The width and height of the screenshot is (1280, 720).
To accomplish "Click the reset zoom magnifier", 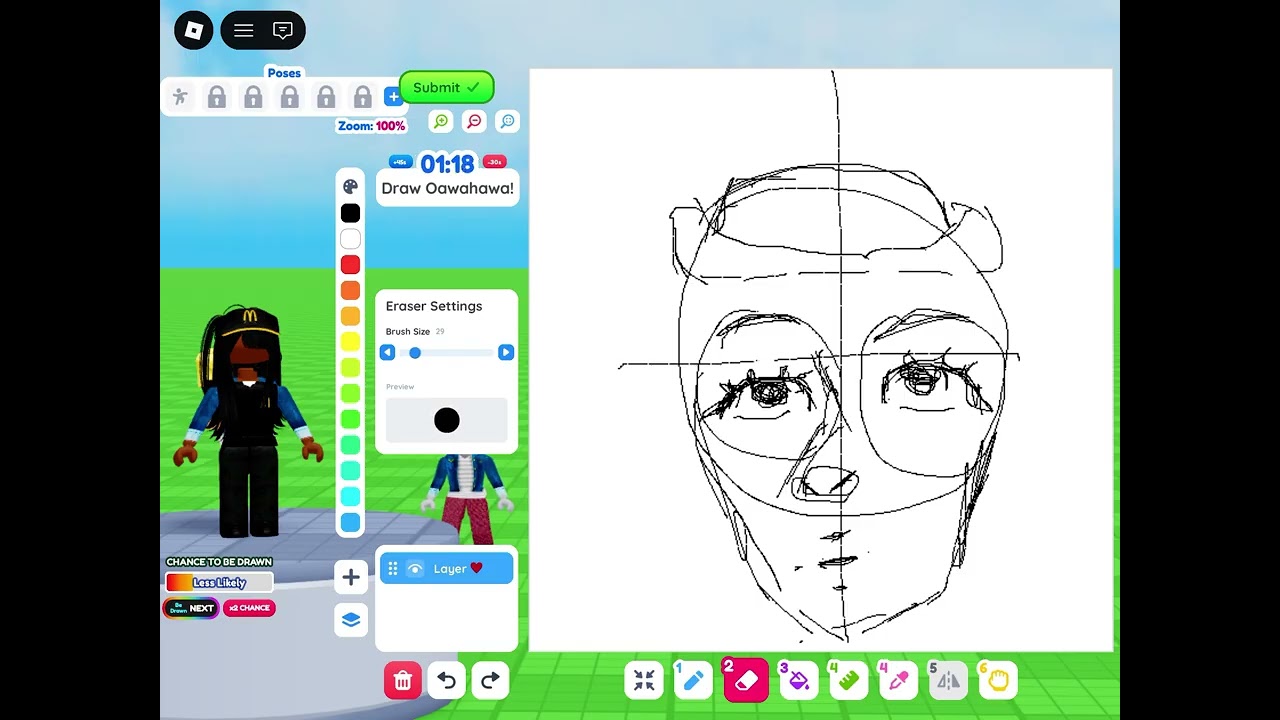I will (507, 121).
